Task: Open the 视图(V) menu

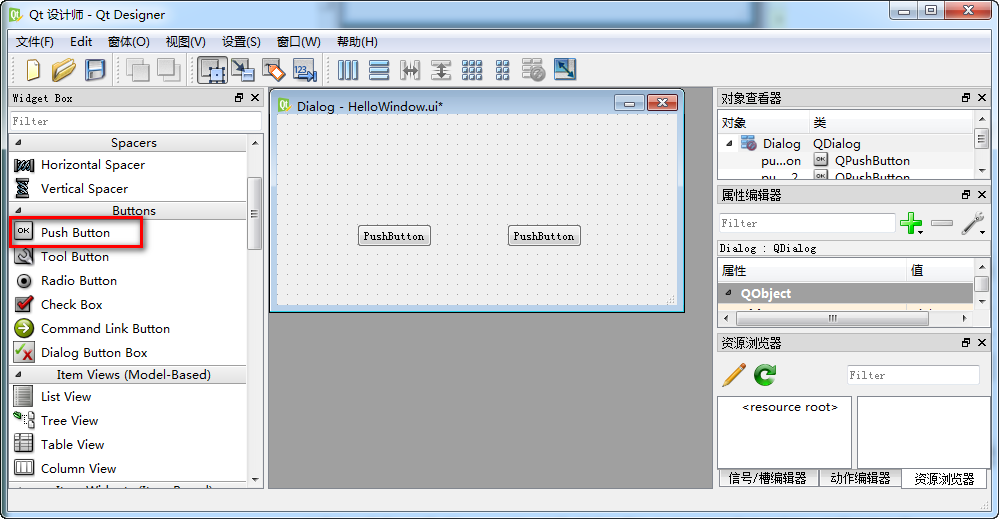Action: click(185, 42)
